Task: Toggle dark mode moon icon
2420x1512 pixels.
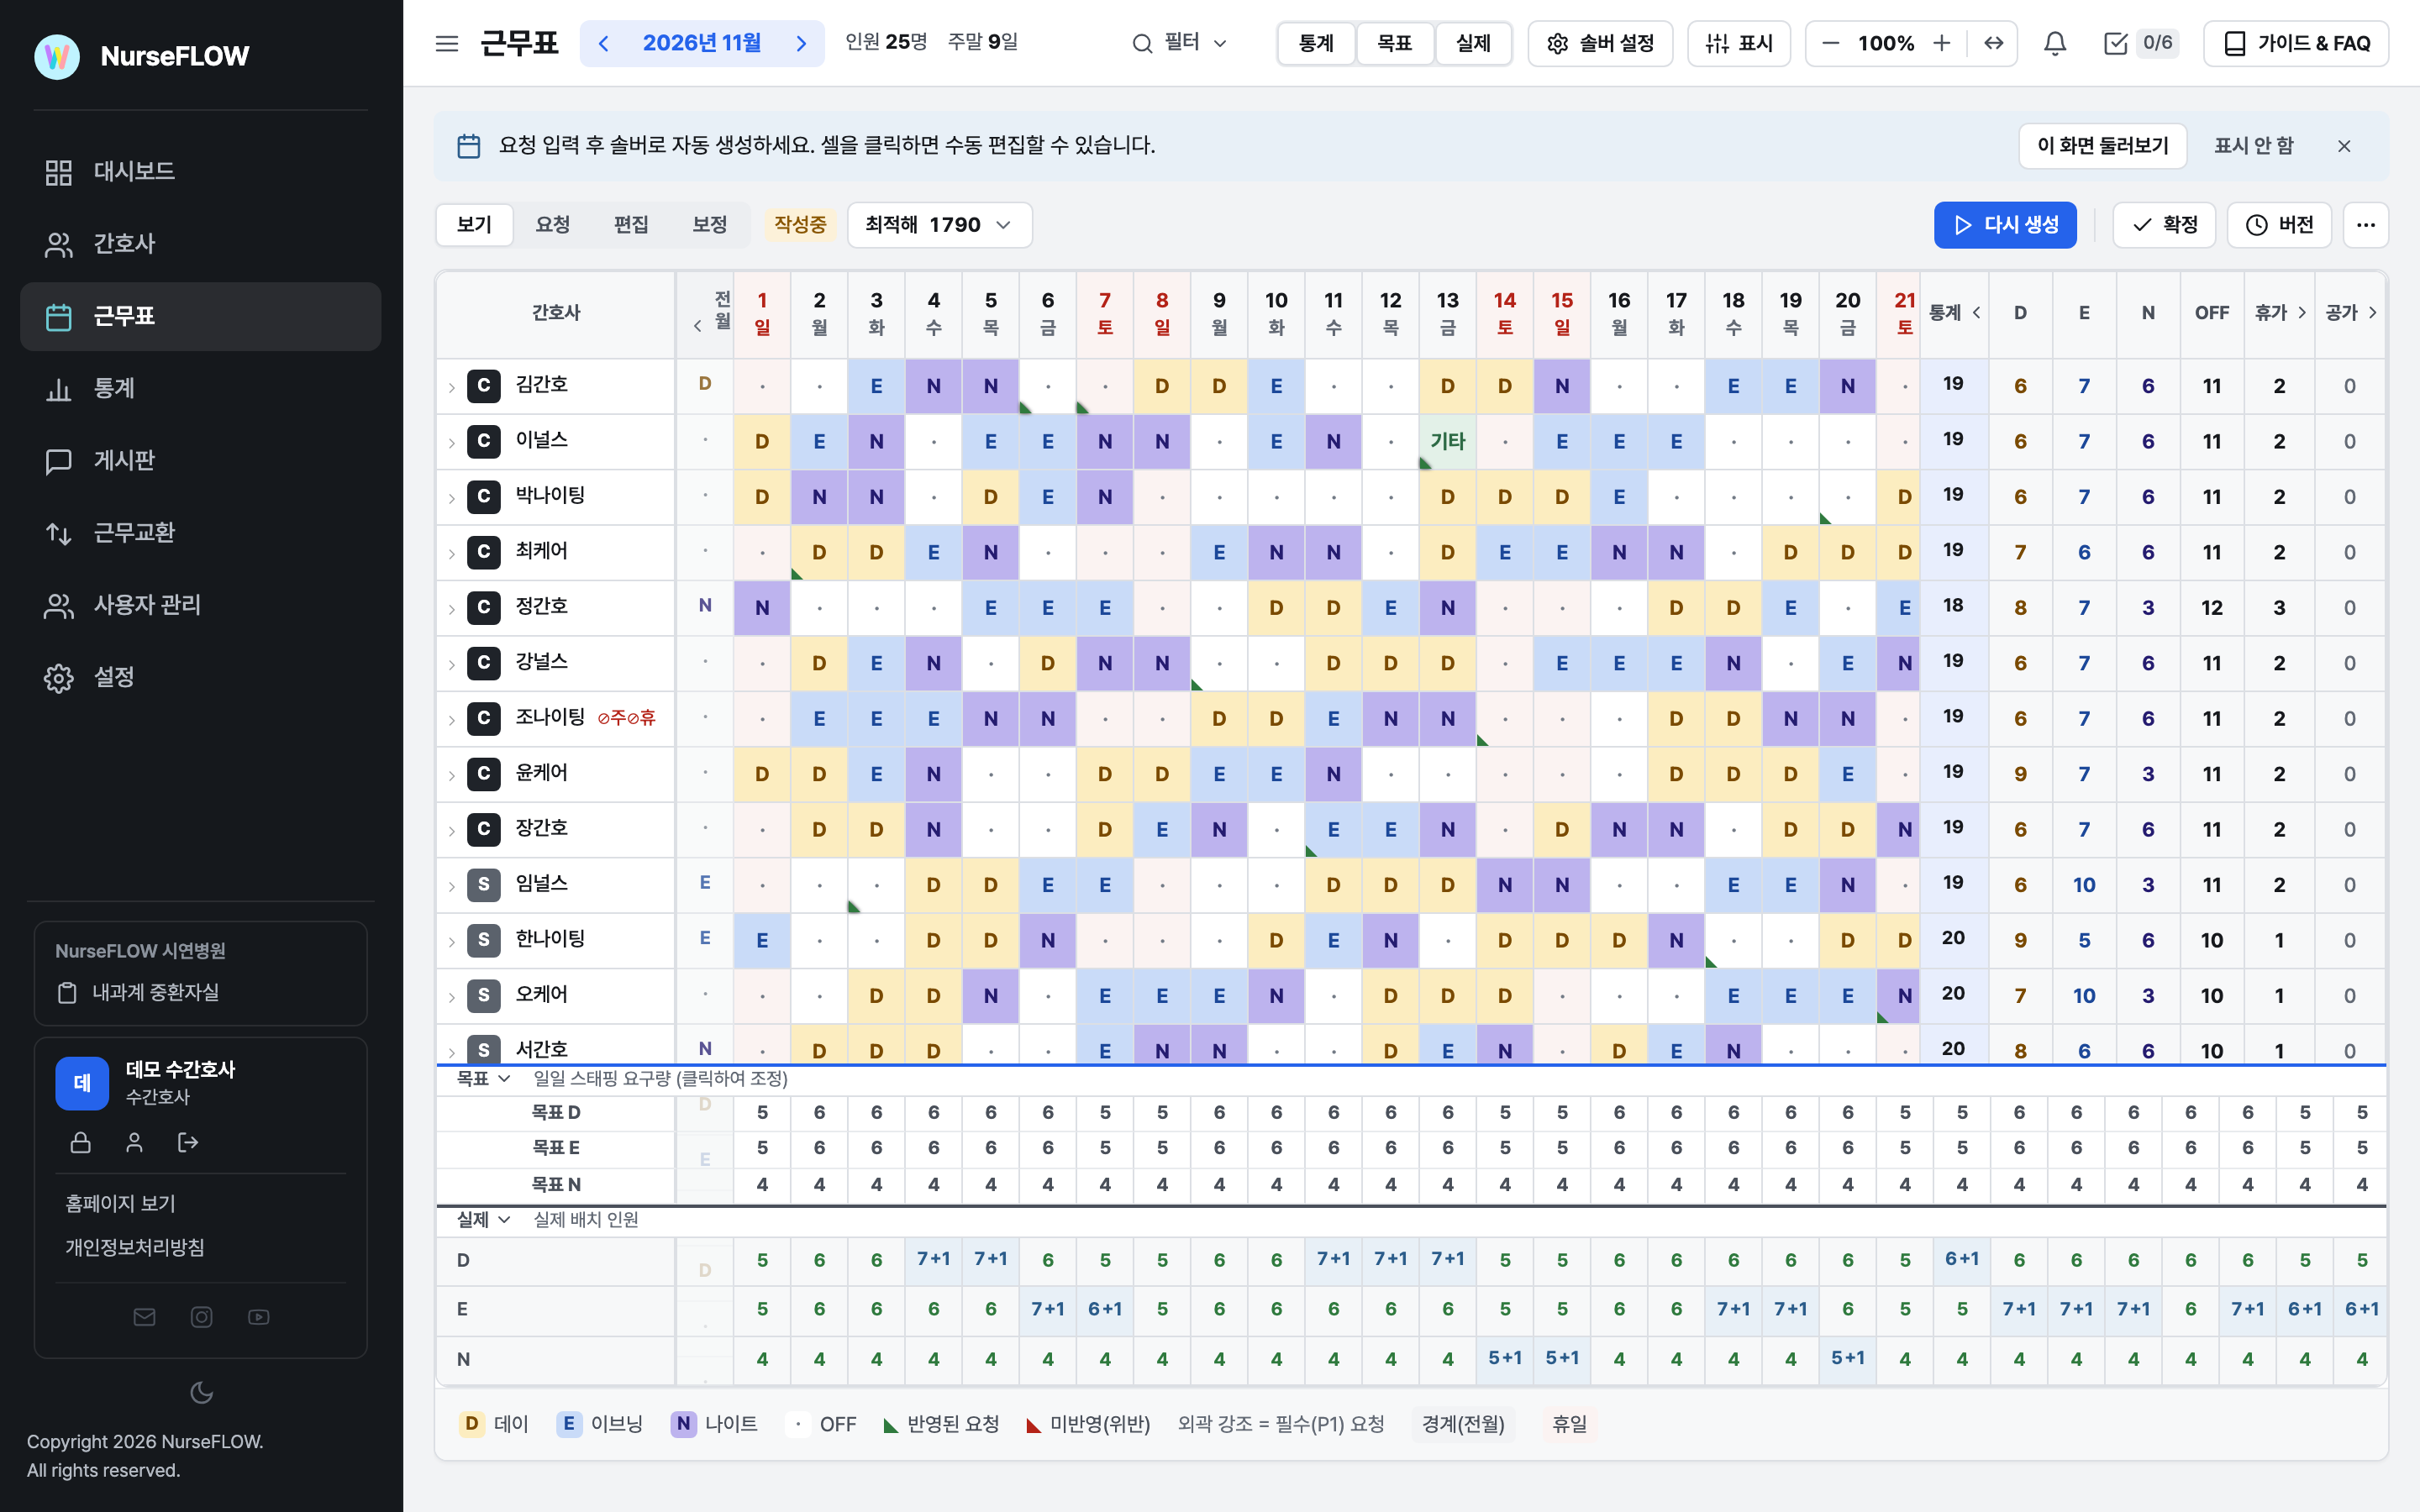Action: pyautogui.click(x=202, y=1392)
